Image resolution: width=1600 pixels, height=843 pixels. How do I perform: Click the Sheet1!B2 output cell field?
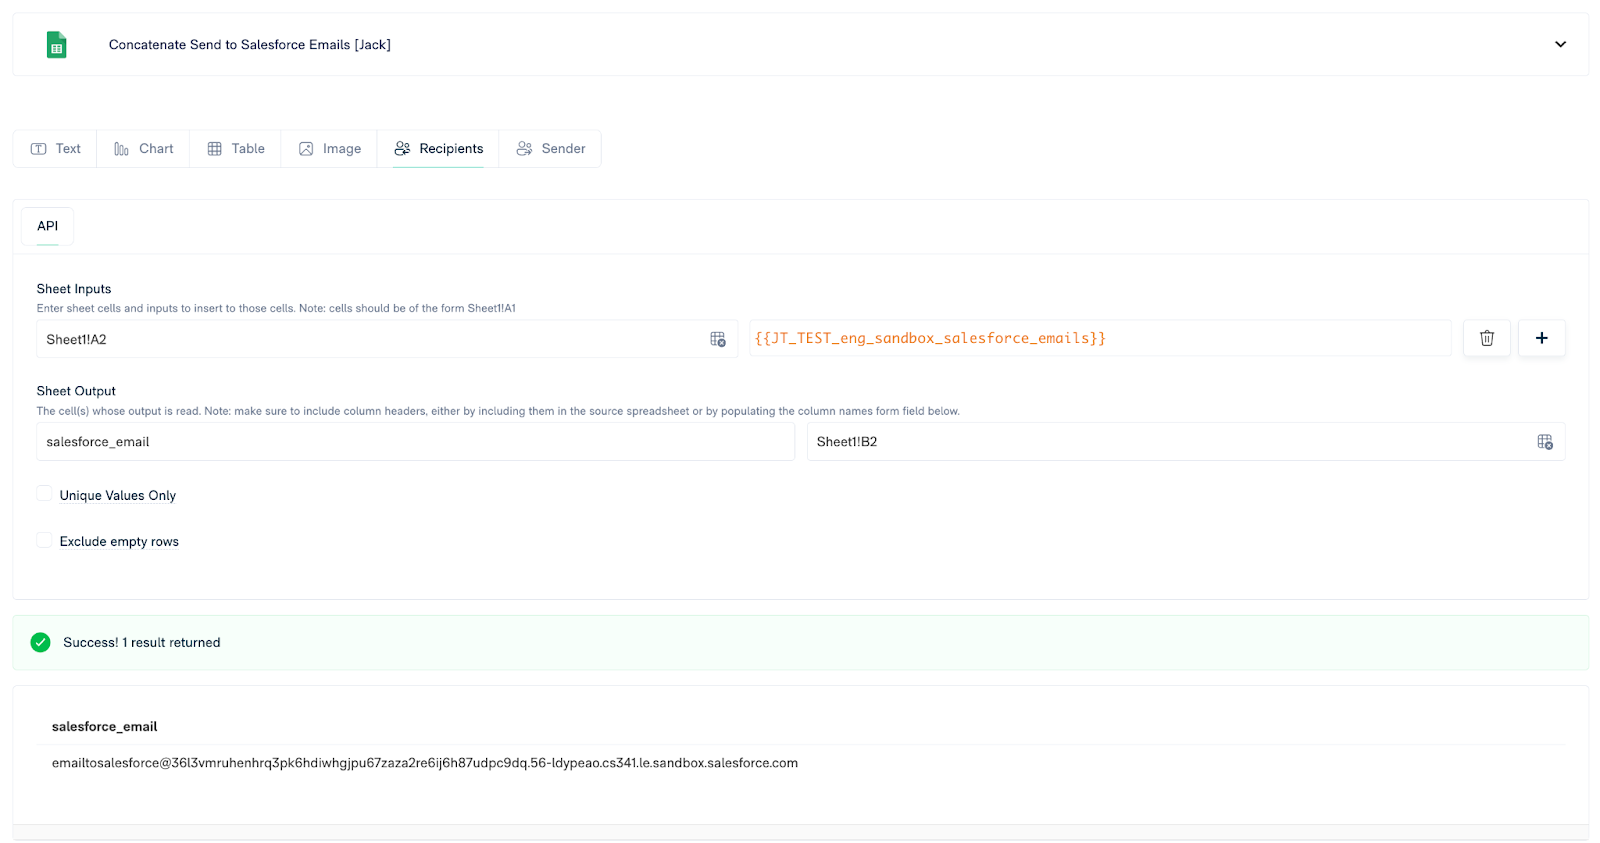[x=1170, y=442]
